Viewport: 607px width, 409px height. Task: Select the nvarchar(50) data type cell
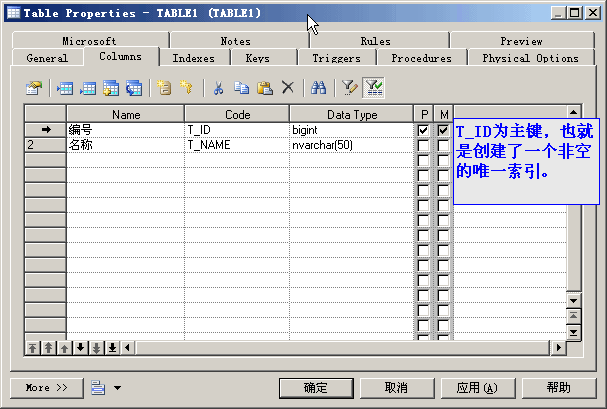coord(352,145)
